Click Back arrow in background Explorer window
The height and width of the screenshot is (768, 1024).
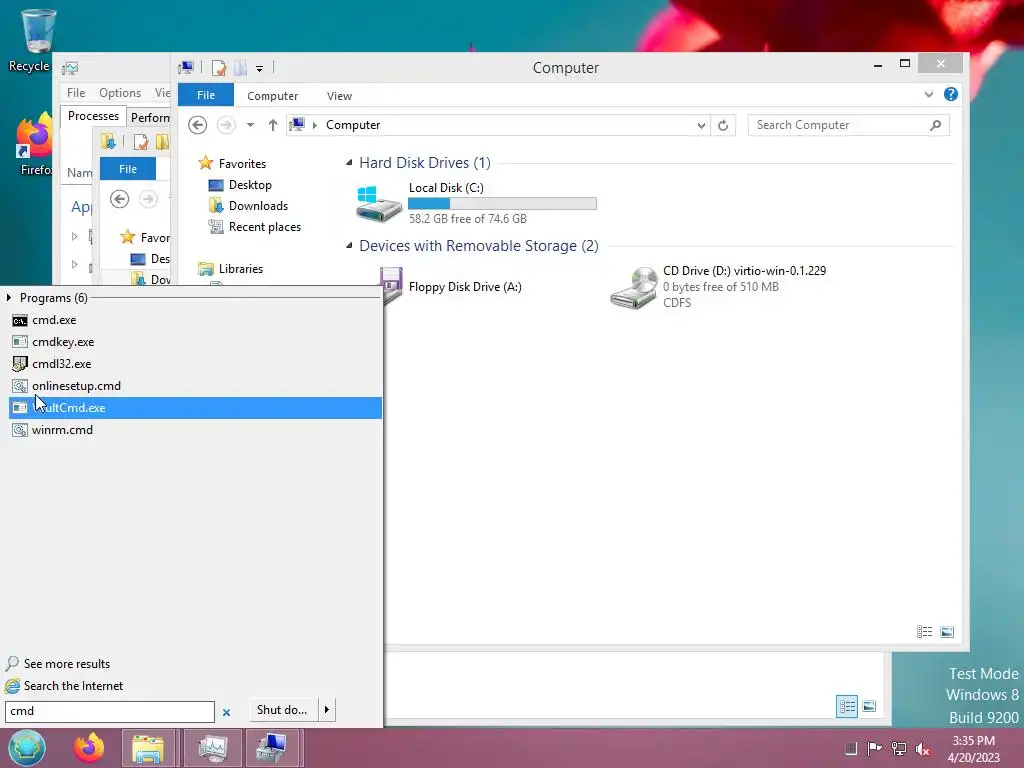[120, 199]
